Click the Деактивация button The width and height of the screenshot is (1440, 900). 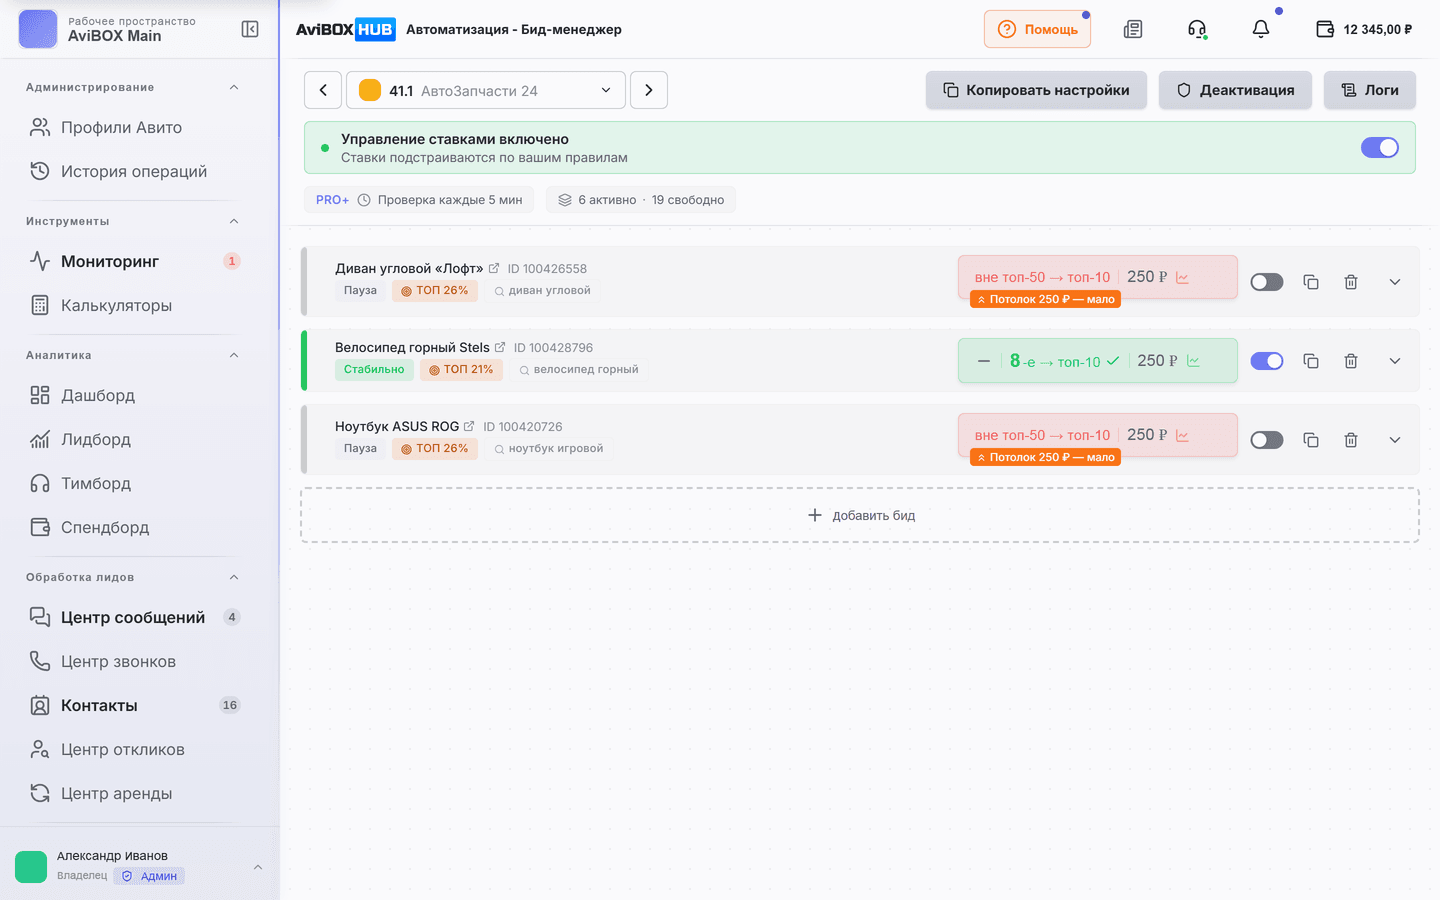point(1235,90)
